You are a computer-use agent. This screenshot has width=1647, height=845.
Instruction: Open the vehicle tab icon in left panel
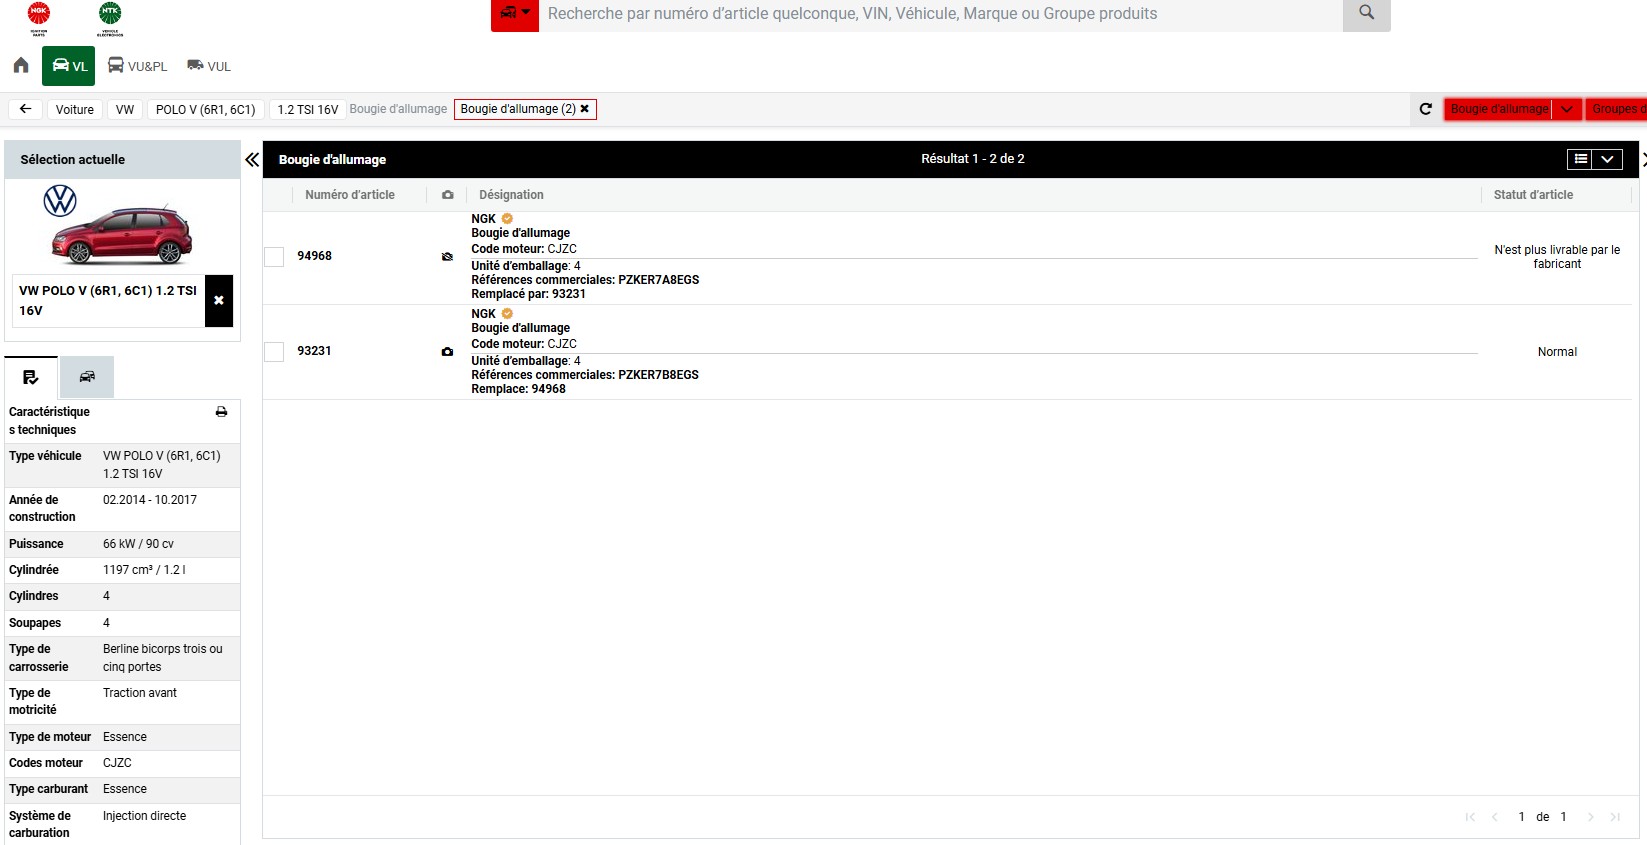[87, 377]
